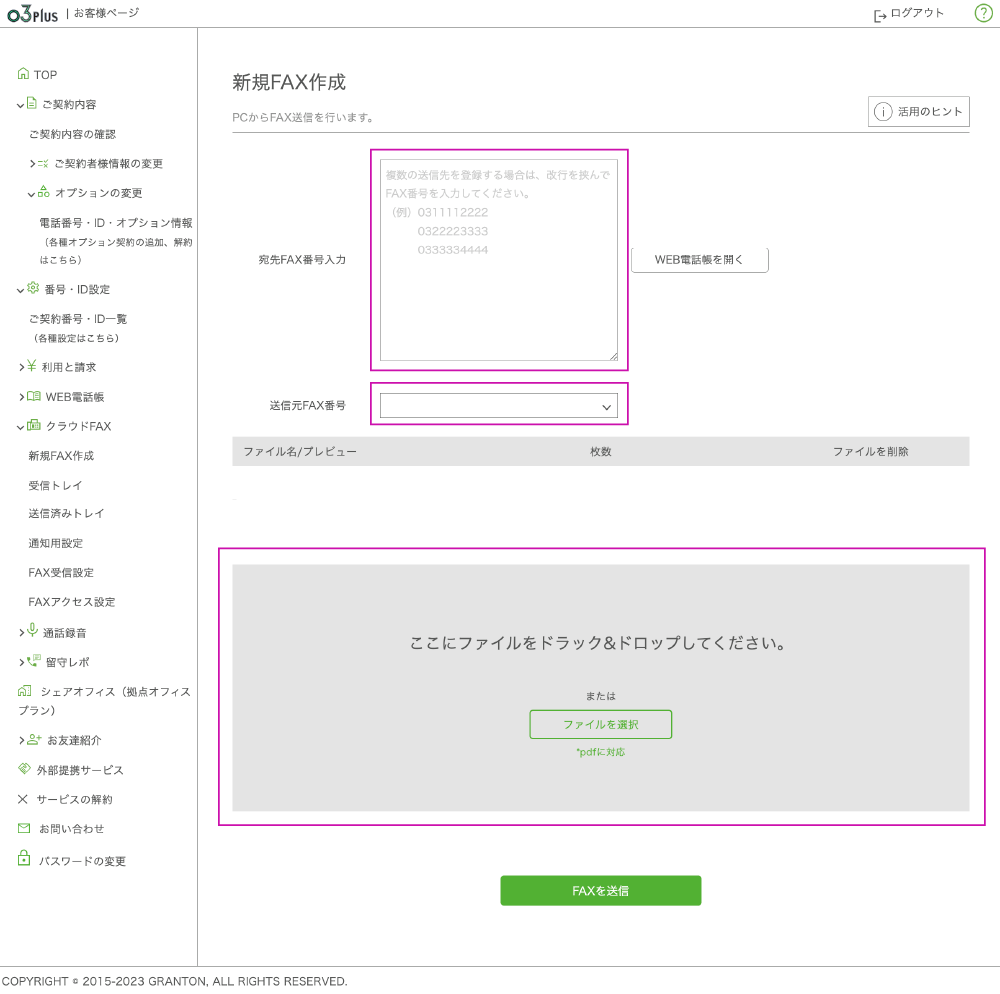Click the logout arrow icon
This screenshot has width=1000, height=994.
[x=880, y=15]
